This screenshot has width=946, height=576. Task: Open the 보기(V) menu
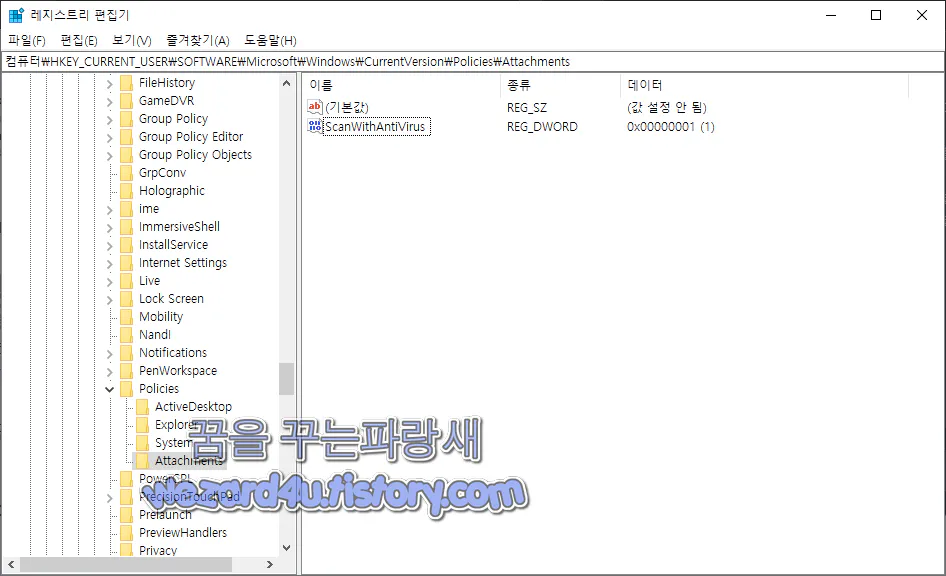click(132, 40)
